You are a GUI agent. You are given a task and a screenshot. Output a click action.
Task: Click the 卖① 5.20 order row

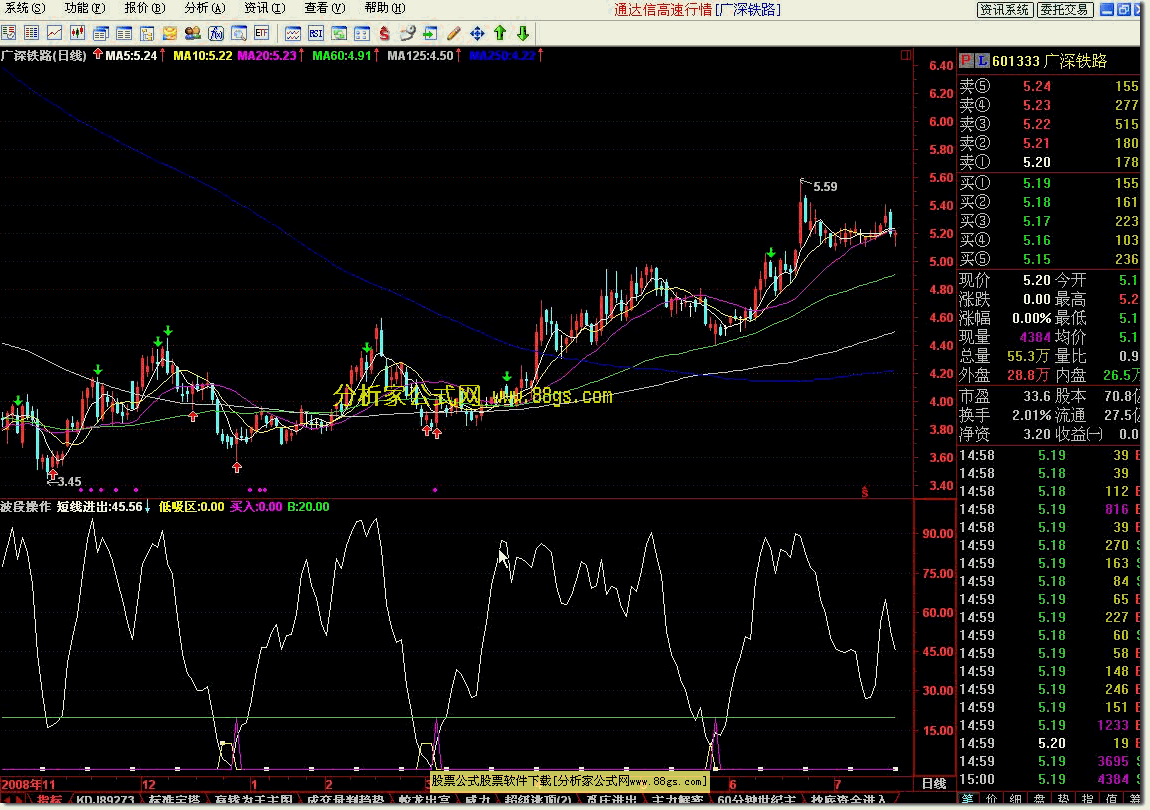(1050, 162)
